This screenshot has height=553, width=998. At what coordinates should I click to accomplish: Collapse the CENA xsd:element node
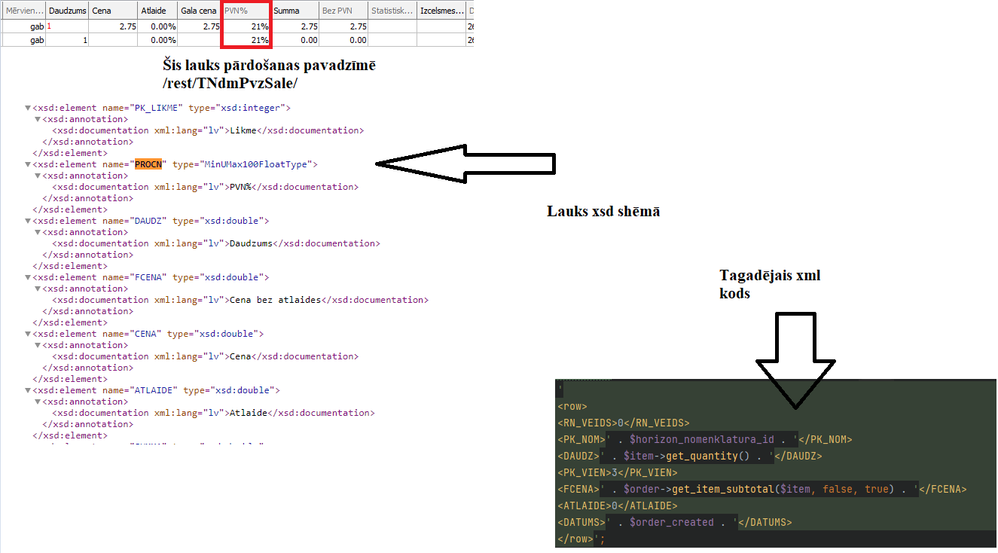28,334
